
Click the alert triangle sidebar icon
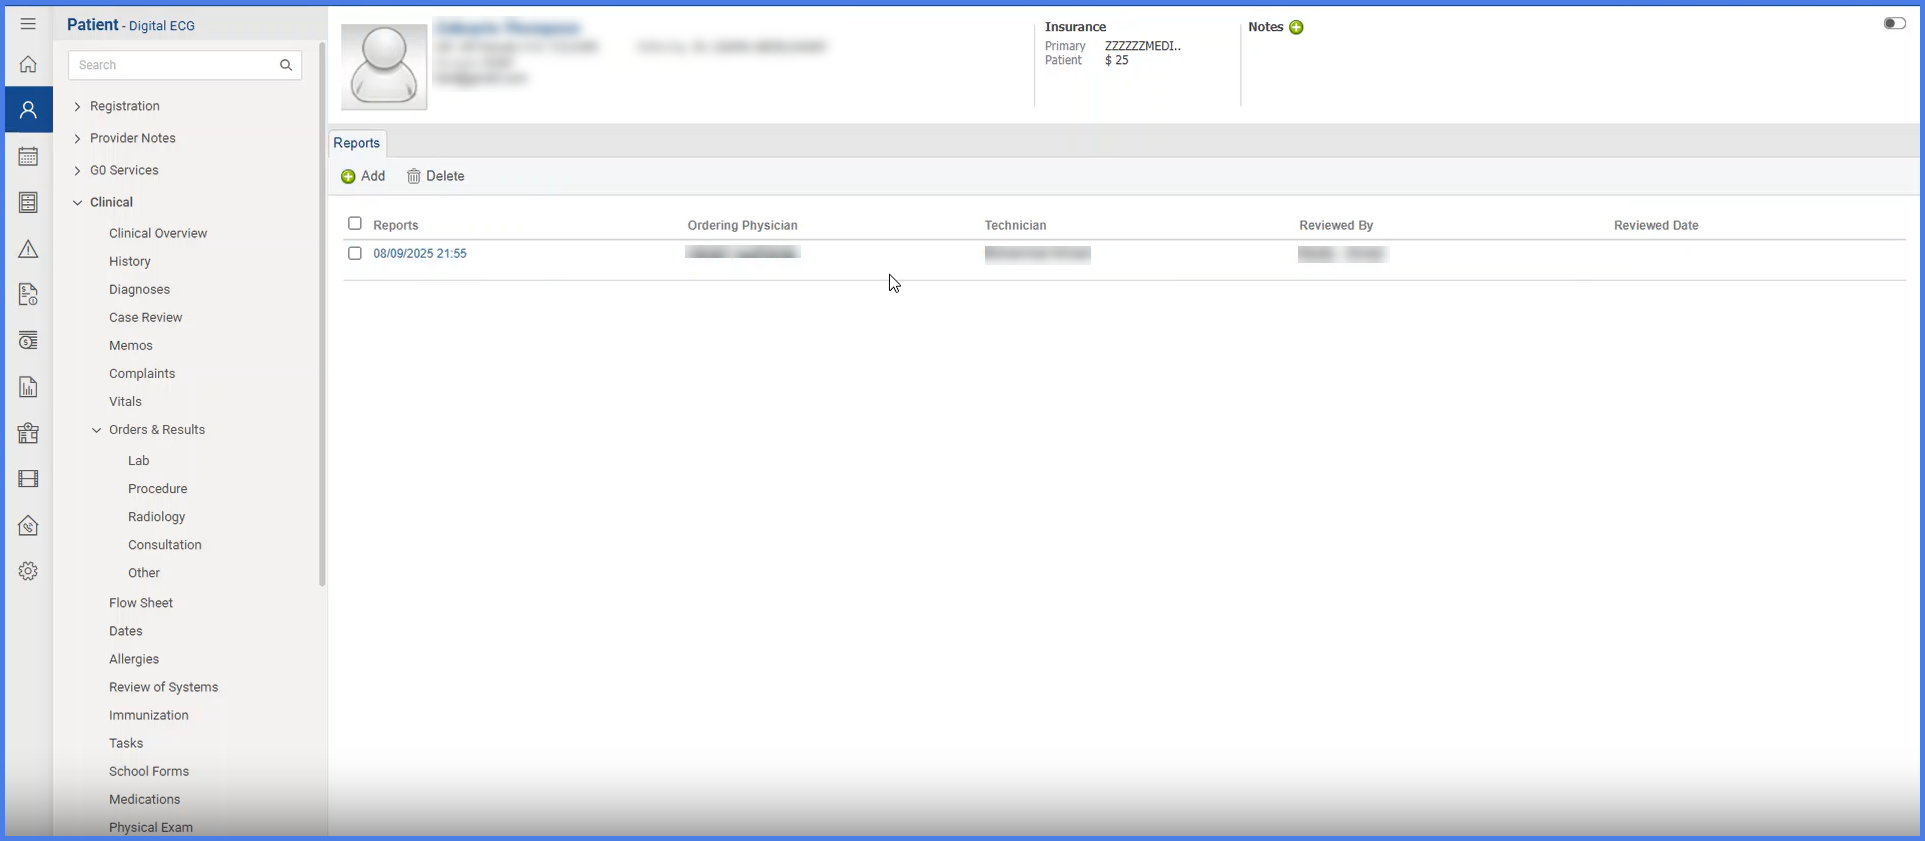coord(28,249)
